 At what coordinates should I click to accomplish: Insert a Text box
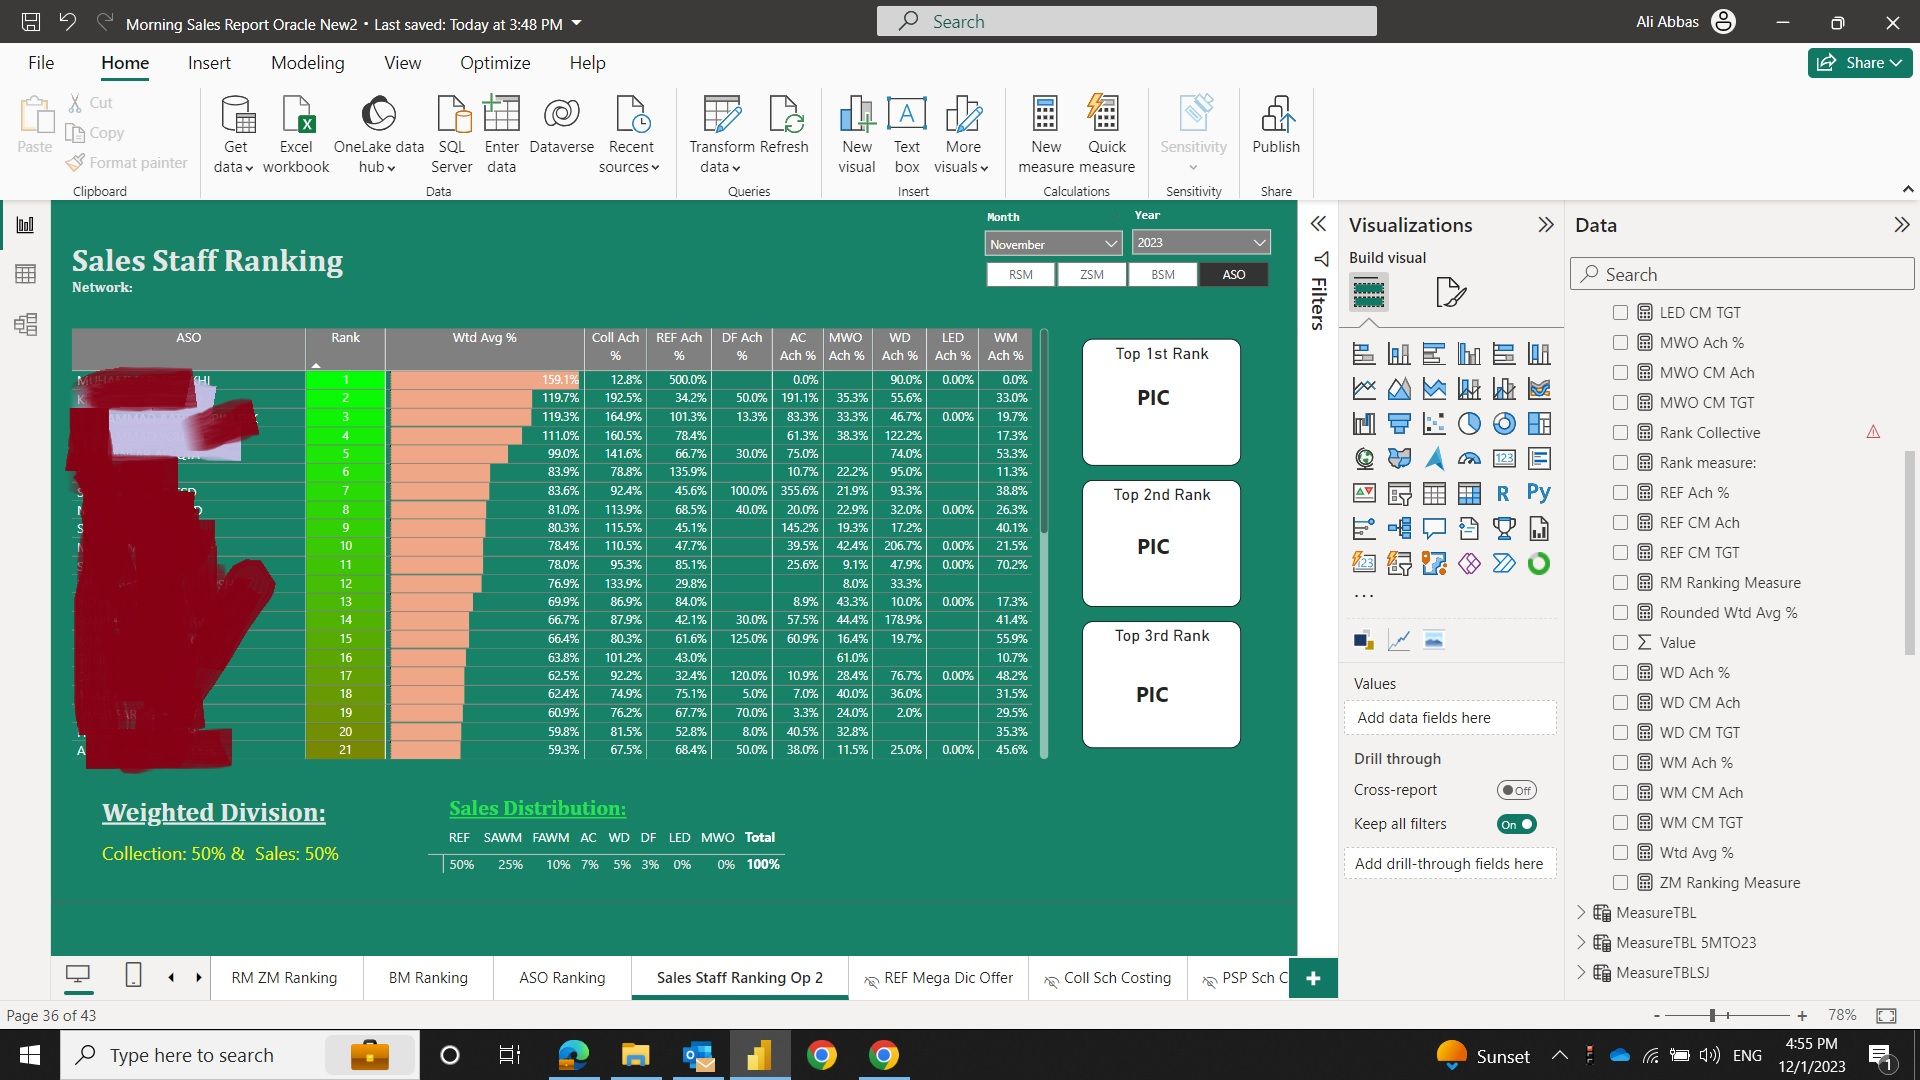pos(907,134)
